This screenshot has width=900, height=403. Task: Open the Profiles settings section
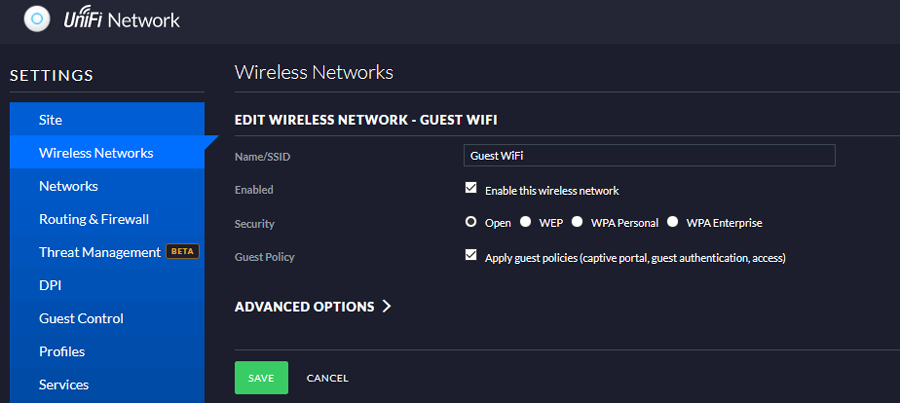62,351
